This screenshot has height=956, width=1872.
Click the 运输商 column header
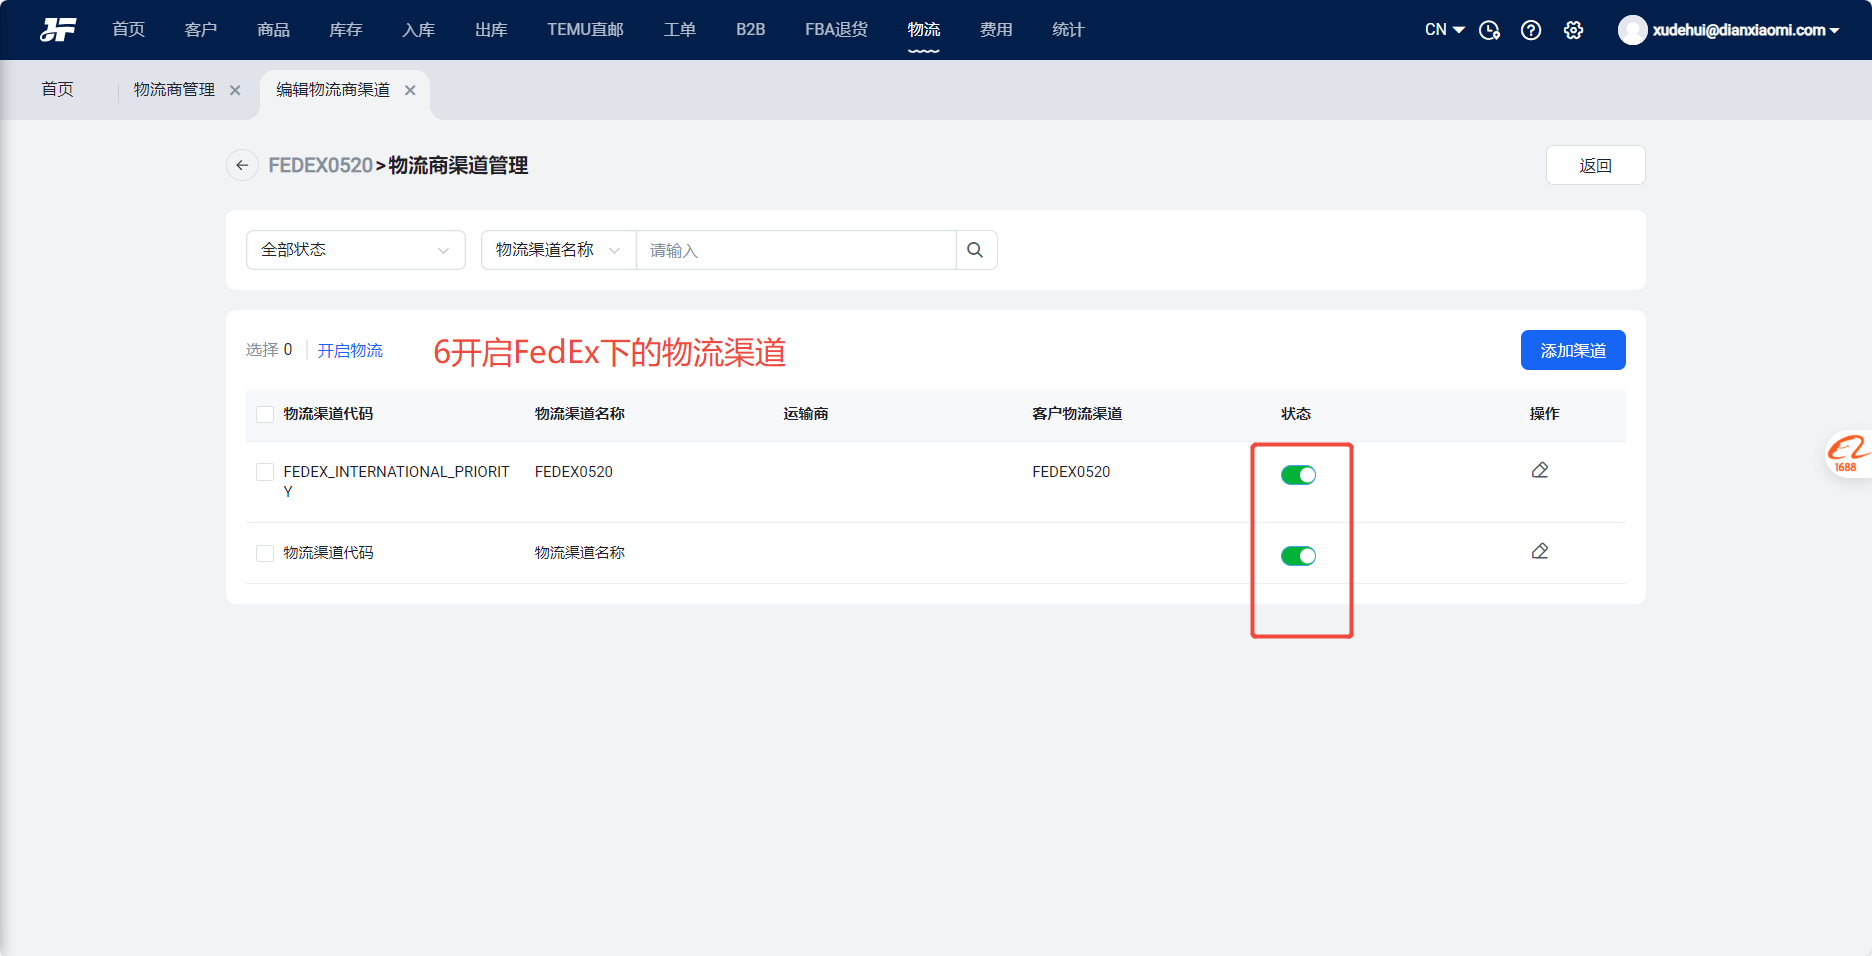tap(806, 414)
